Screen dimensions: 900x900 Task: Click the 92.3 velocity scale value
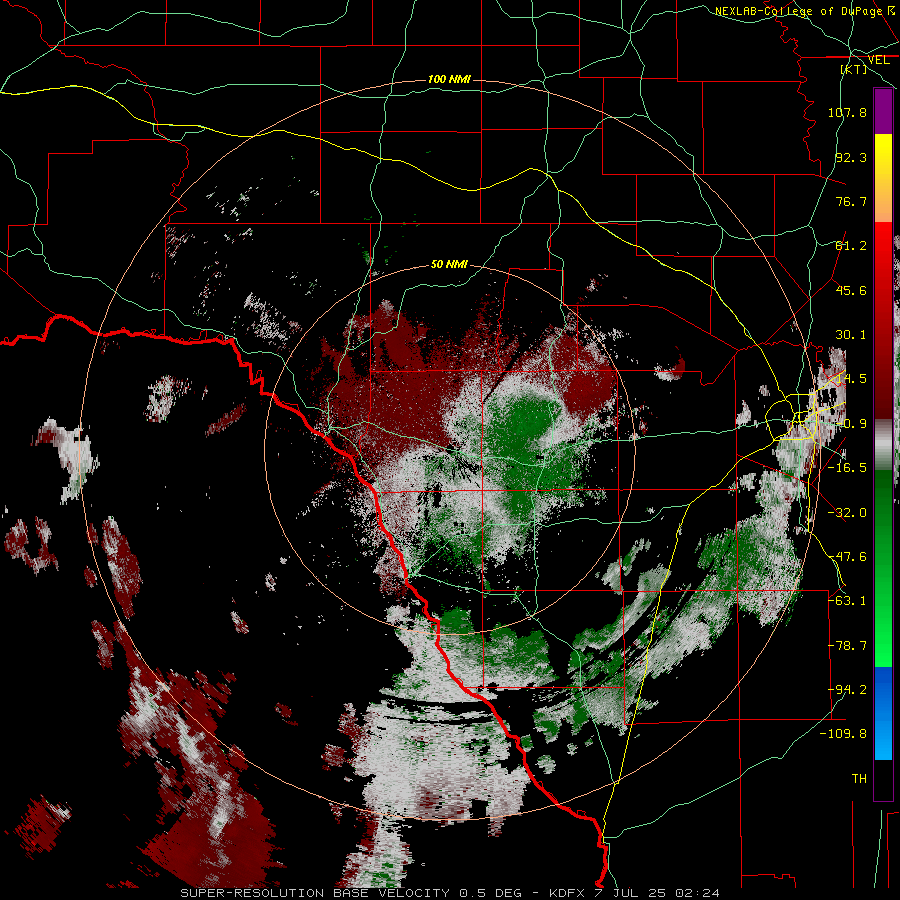click(851, 157)
